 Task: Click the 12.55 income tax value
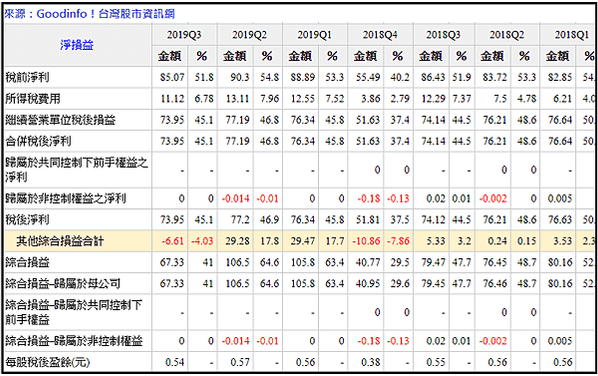[x=303, y=99]
